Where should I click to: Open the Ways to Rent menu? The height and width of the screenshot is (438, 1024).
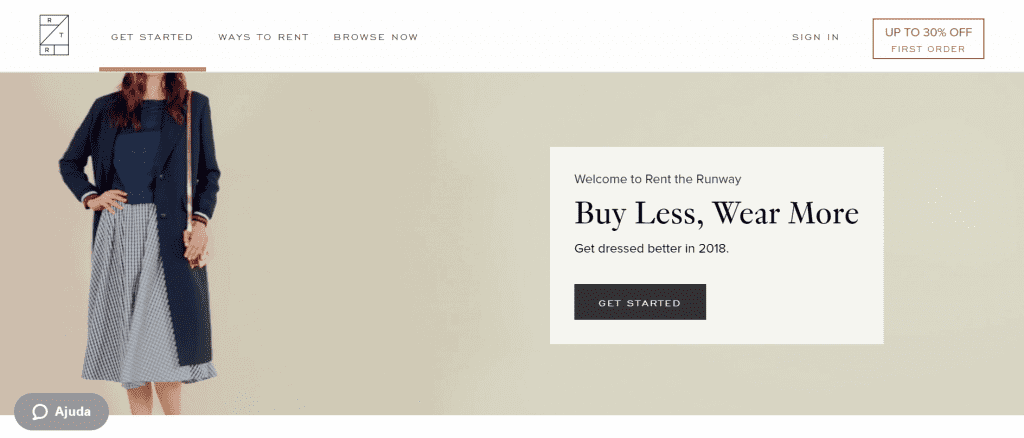(263, 37)
